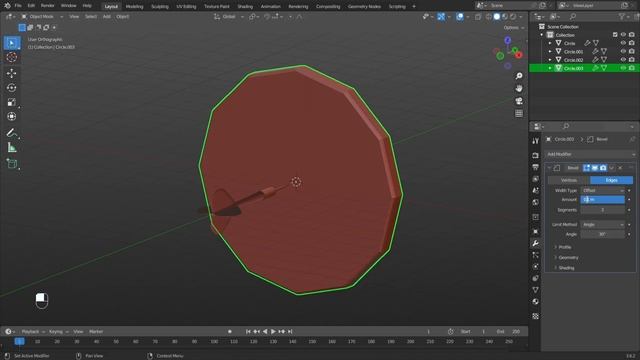Hide the Circle object via eye icon
The width and height of the screenshot is (640, 360).
[623, 43]
